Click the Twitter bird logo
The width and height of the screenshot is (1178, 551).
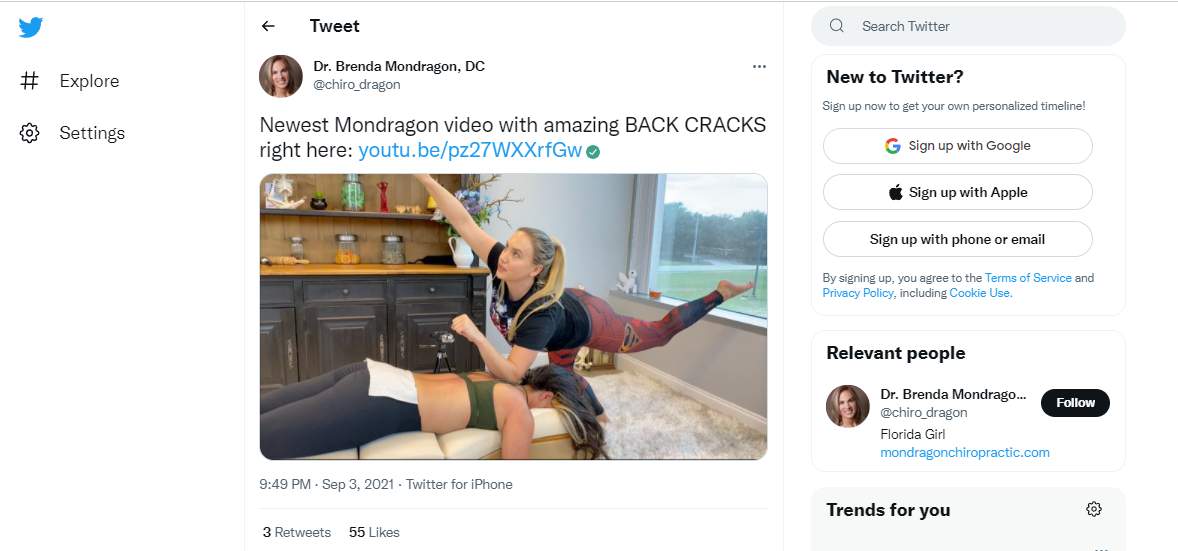31,27
